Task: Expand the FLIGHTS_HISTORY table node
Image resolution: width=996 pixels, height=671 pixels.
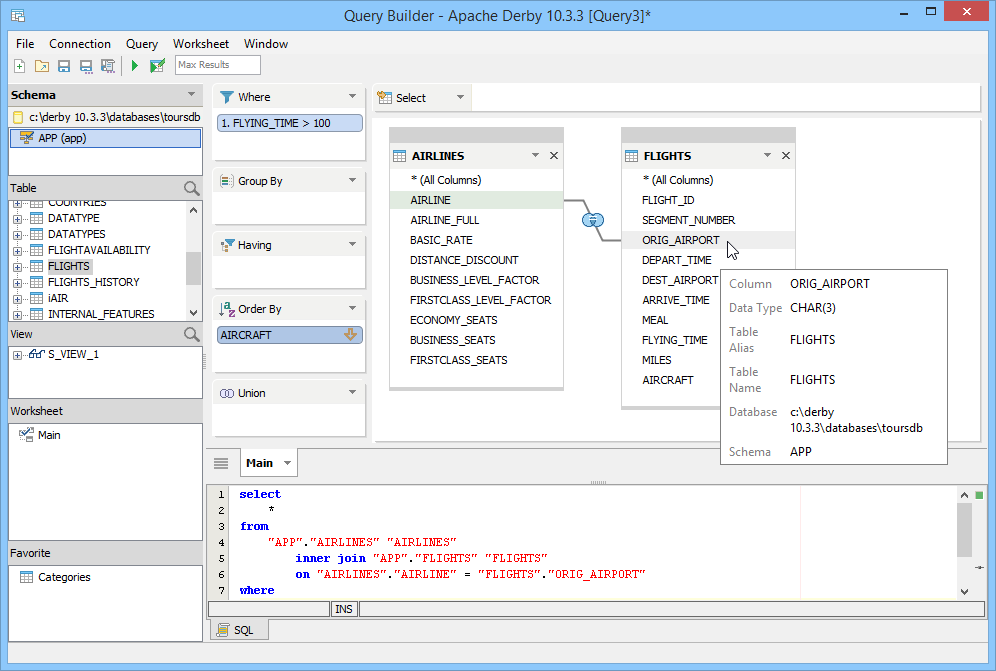Action: pos(17,283)
